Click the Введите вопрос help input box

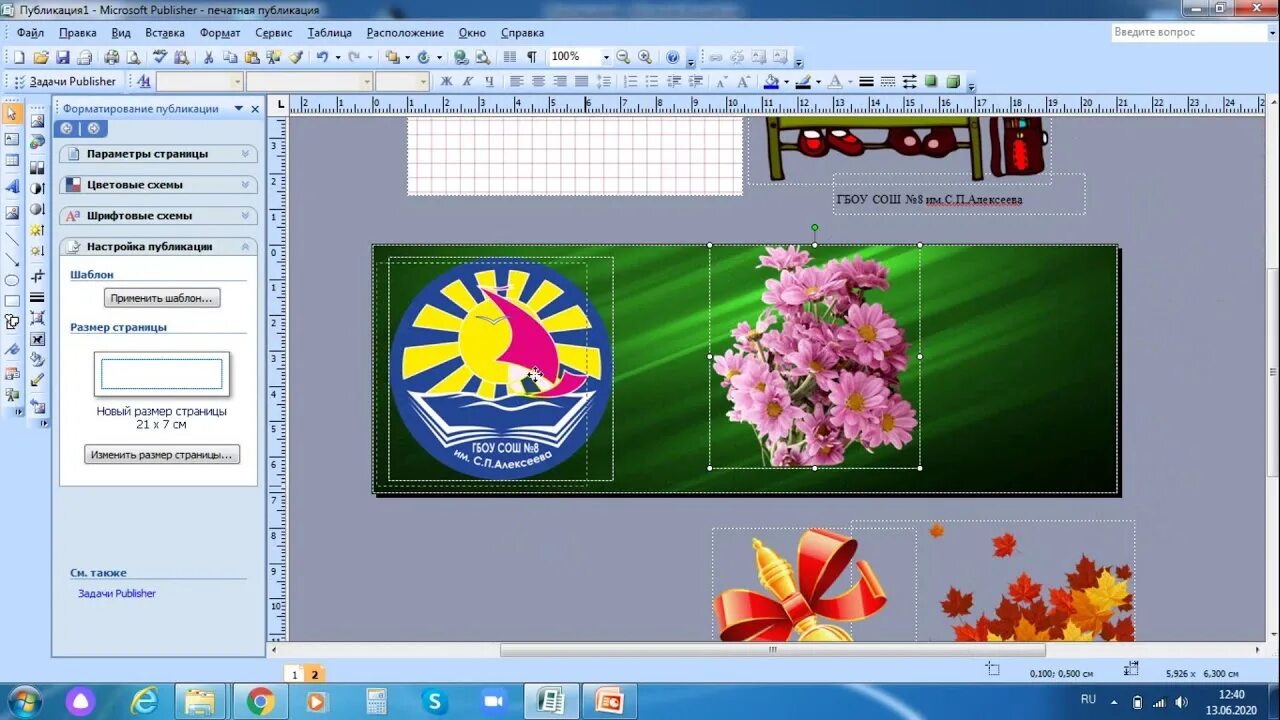1190,32
